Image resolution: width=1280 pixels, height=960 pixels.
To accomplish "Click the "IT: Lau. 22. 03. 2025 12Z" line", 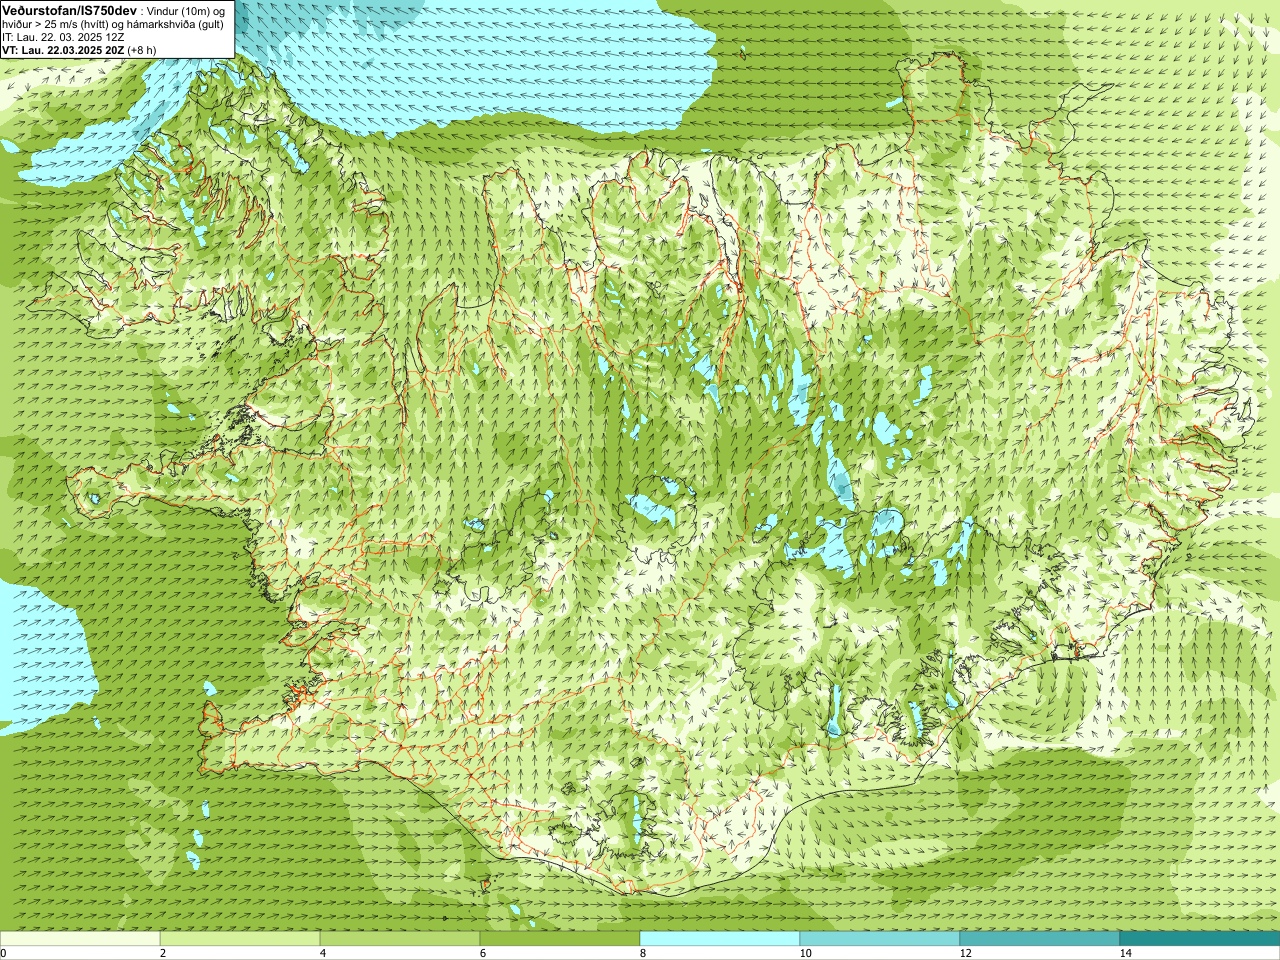I will pos(63,36).
